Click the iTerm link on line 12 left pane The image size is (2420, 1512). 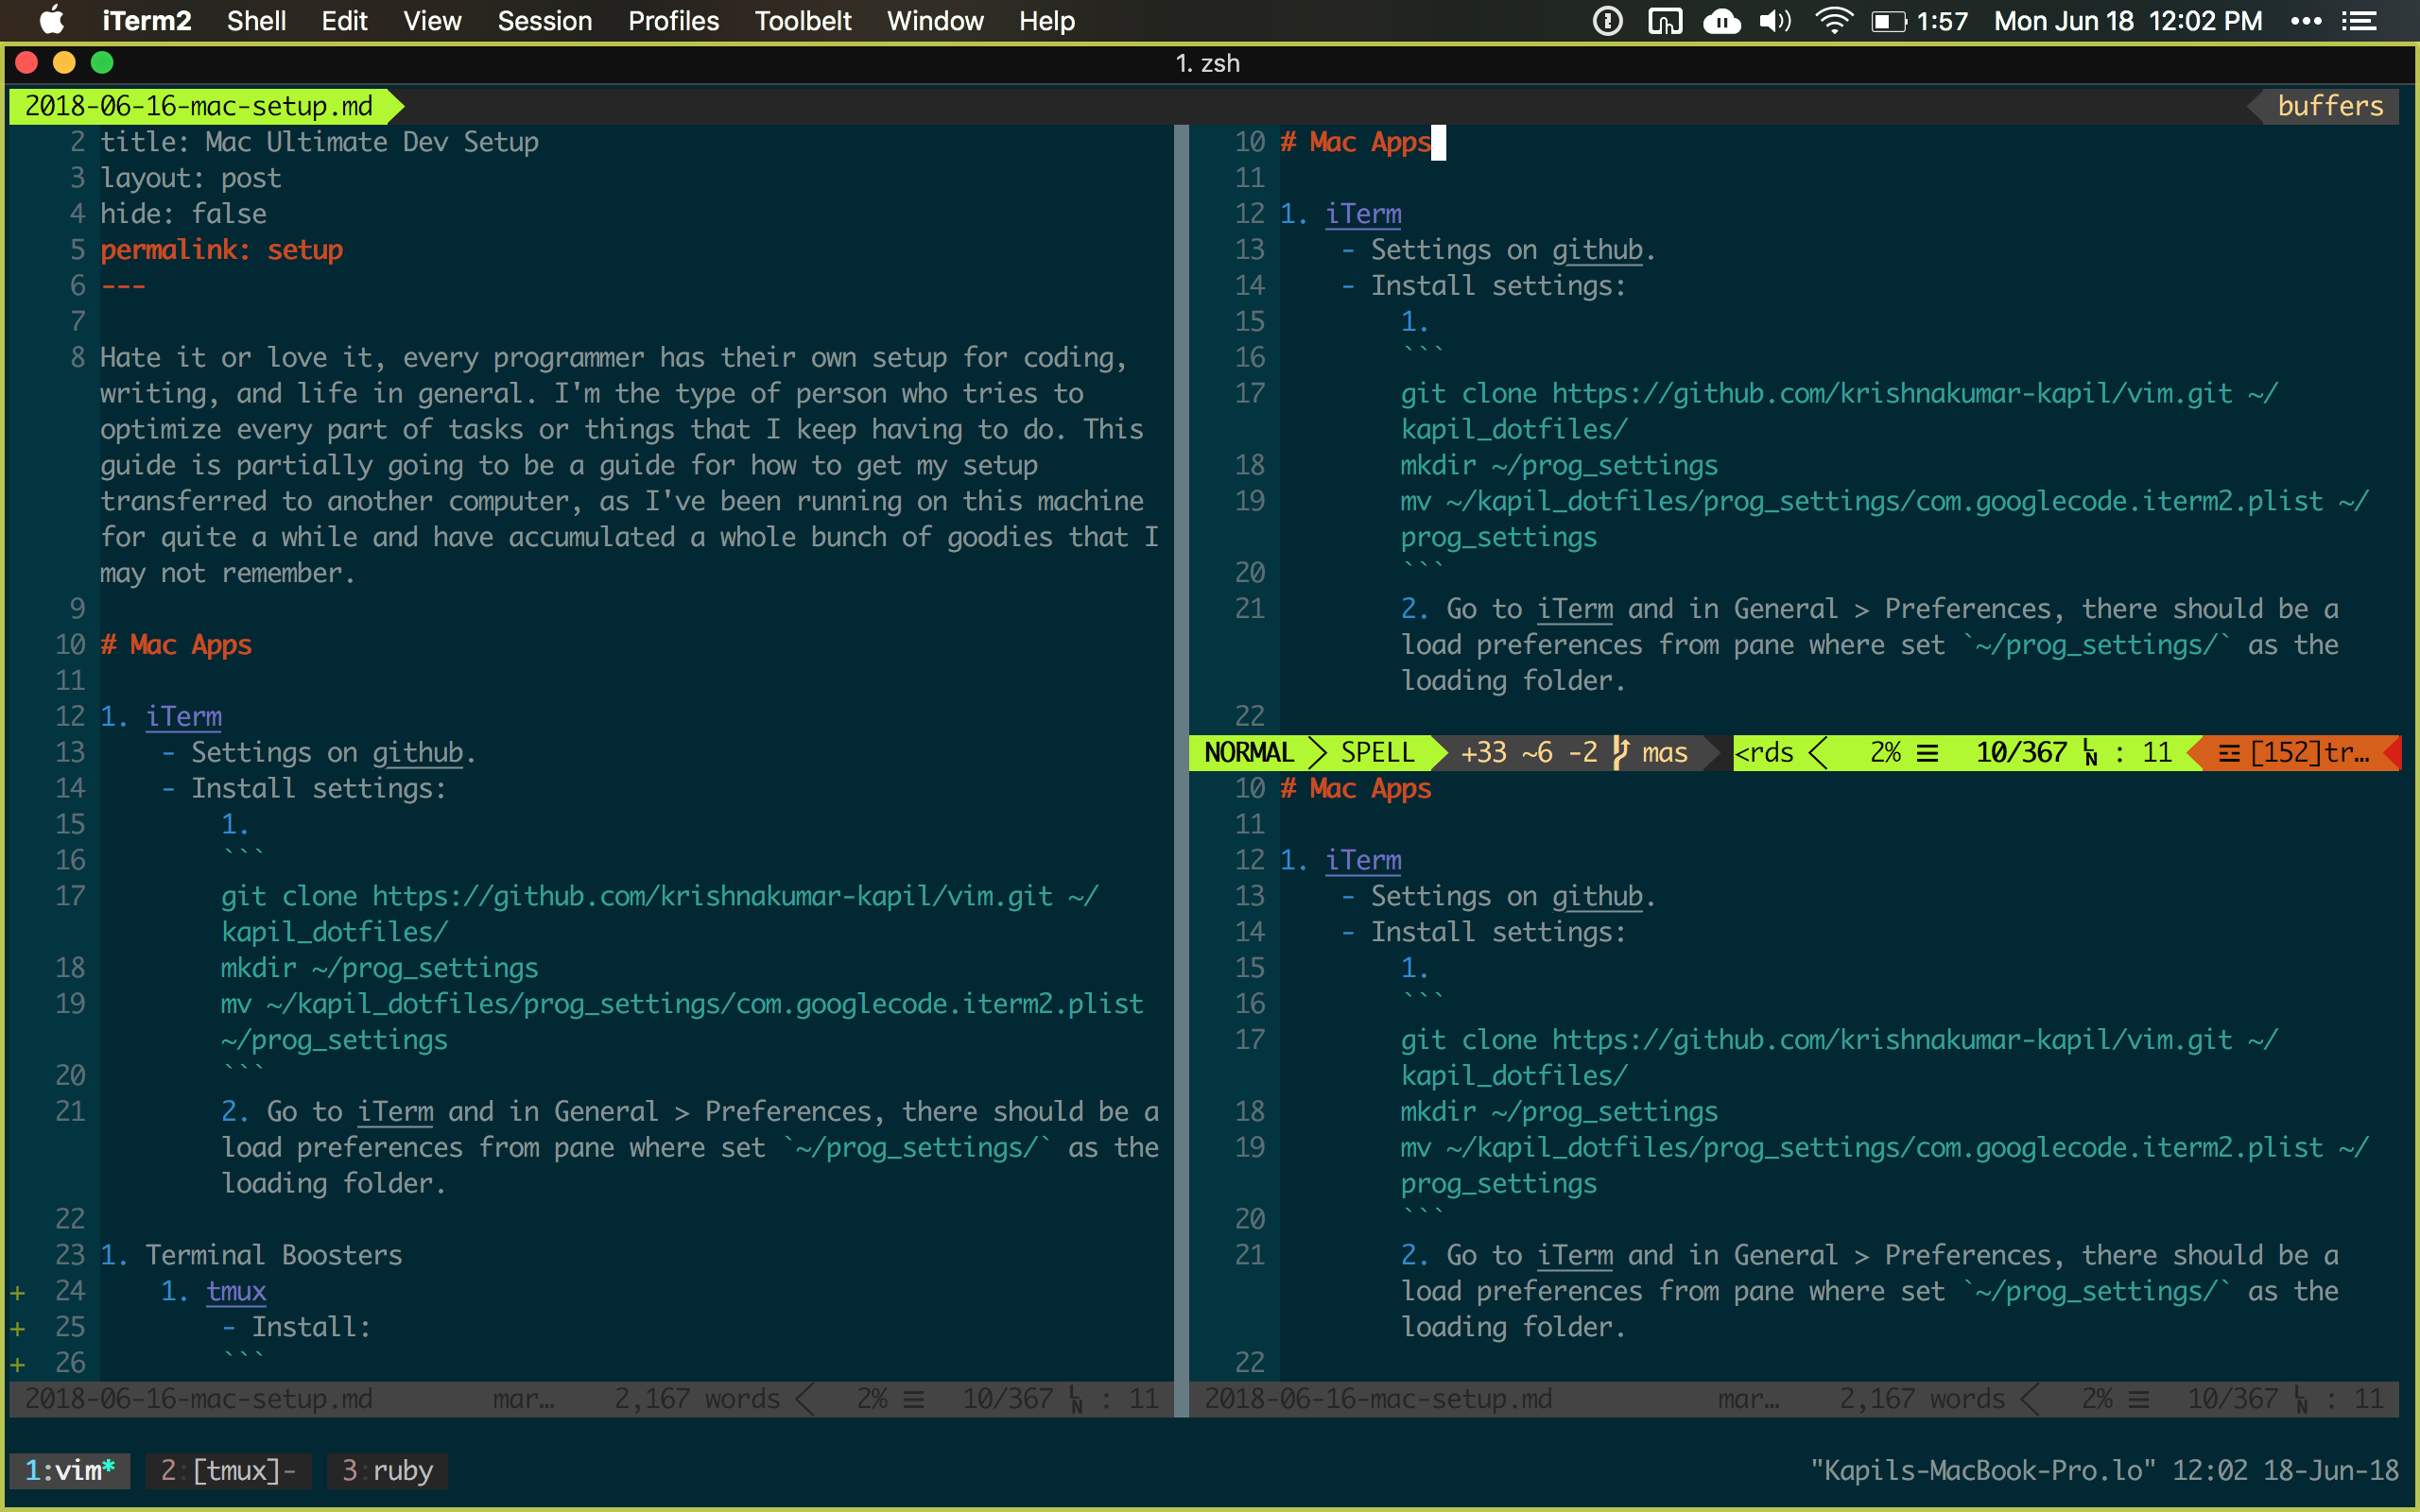pyautogui.click(x=184, y=716)
